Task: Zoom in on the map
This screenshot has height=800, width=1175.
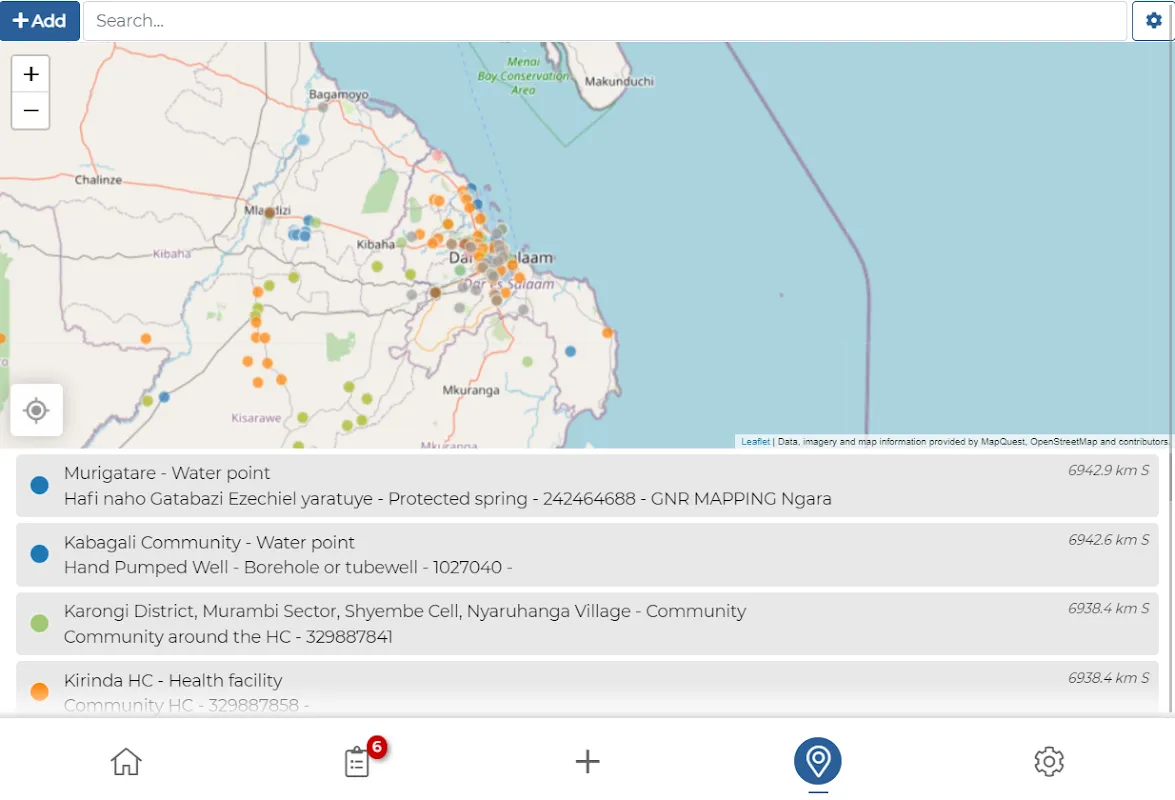Action: click(31, 74)
